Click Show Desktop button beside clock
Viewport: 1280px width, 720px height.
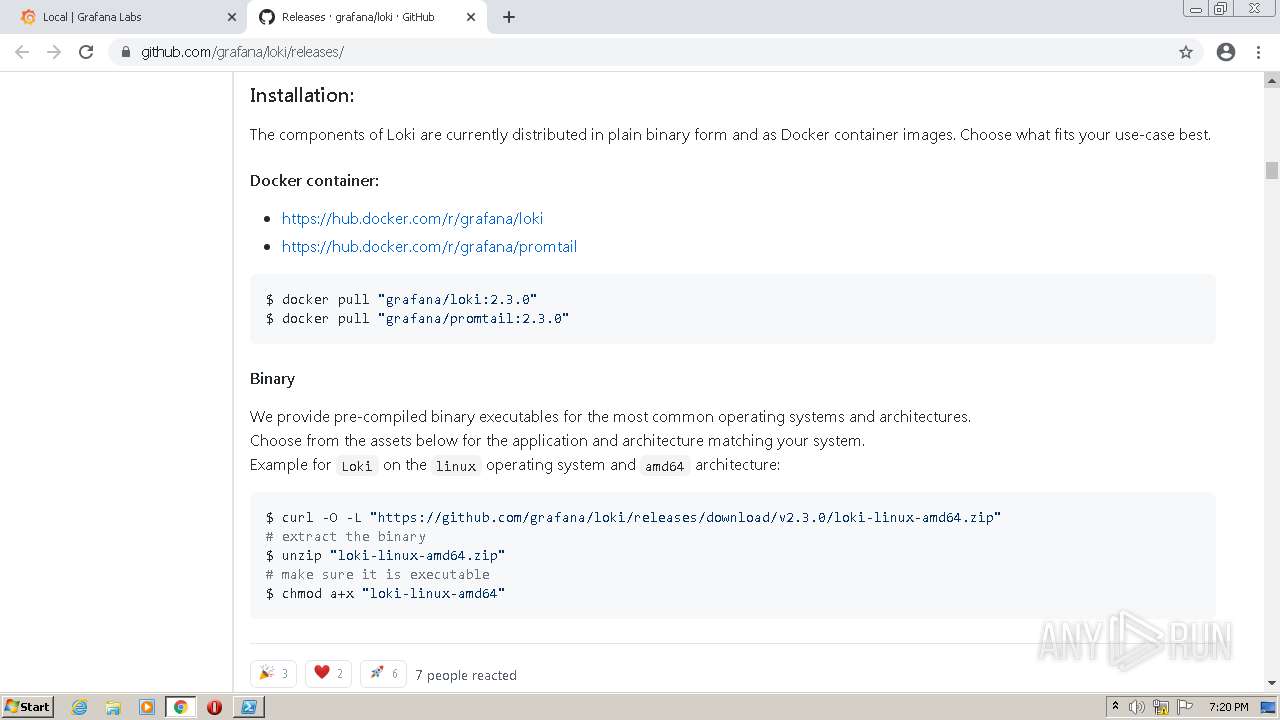point(1269,707)
